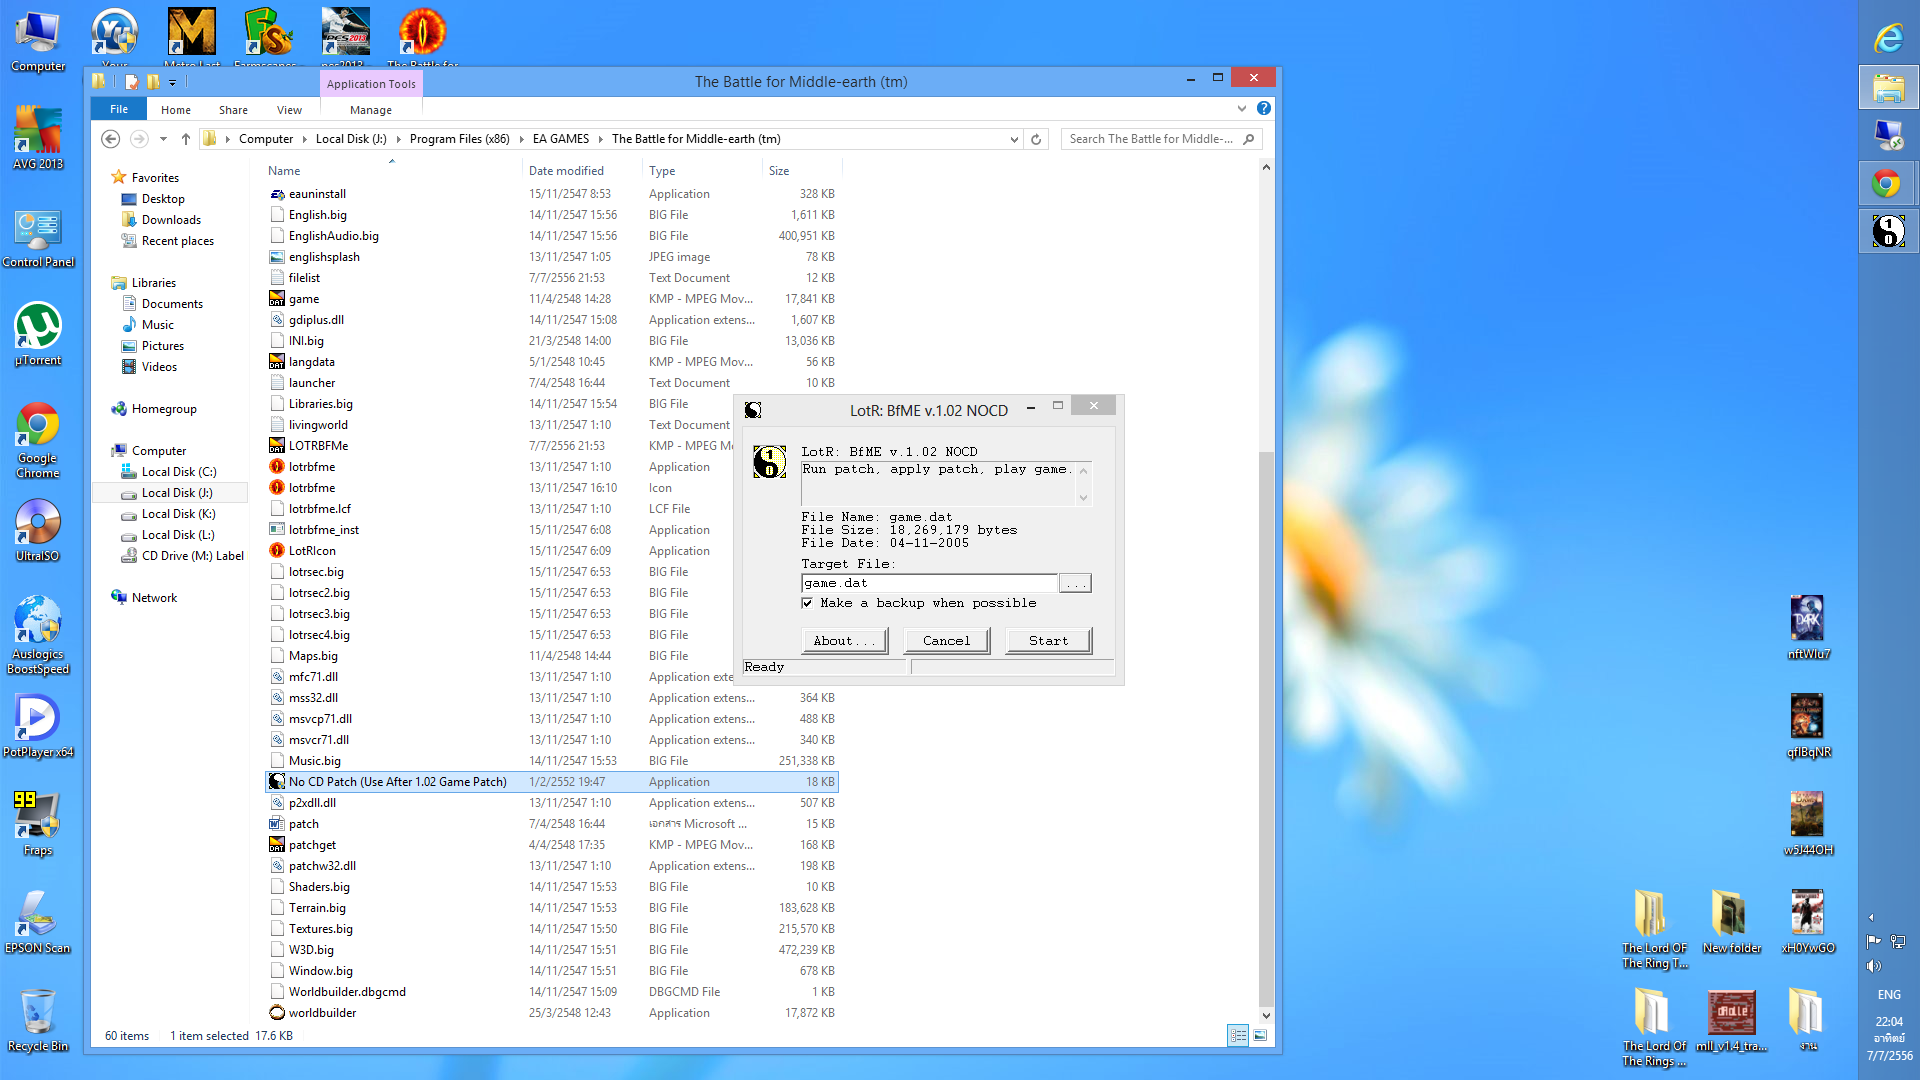
Task: Click the Up one level arrow icon
Action: point(186,139)
